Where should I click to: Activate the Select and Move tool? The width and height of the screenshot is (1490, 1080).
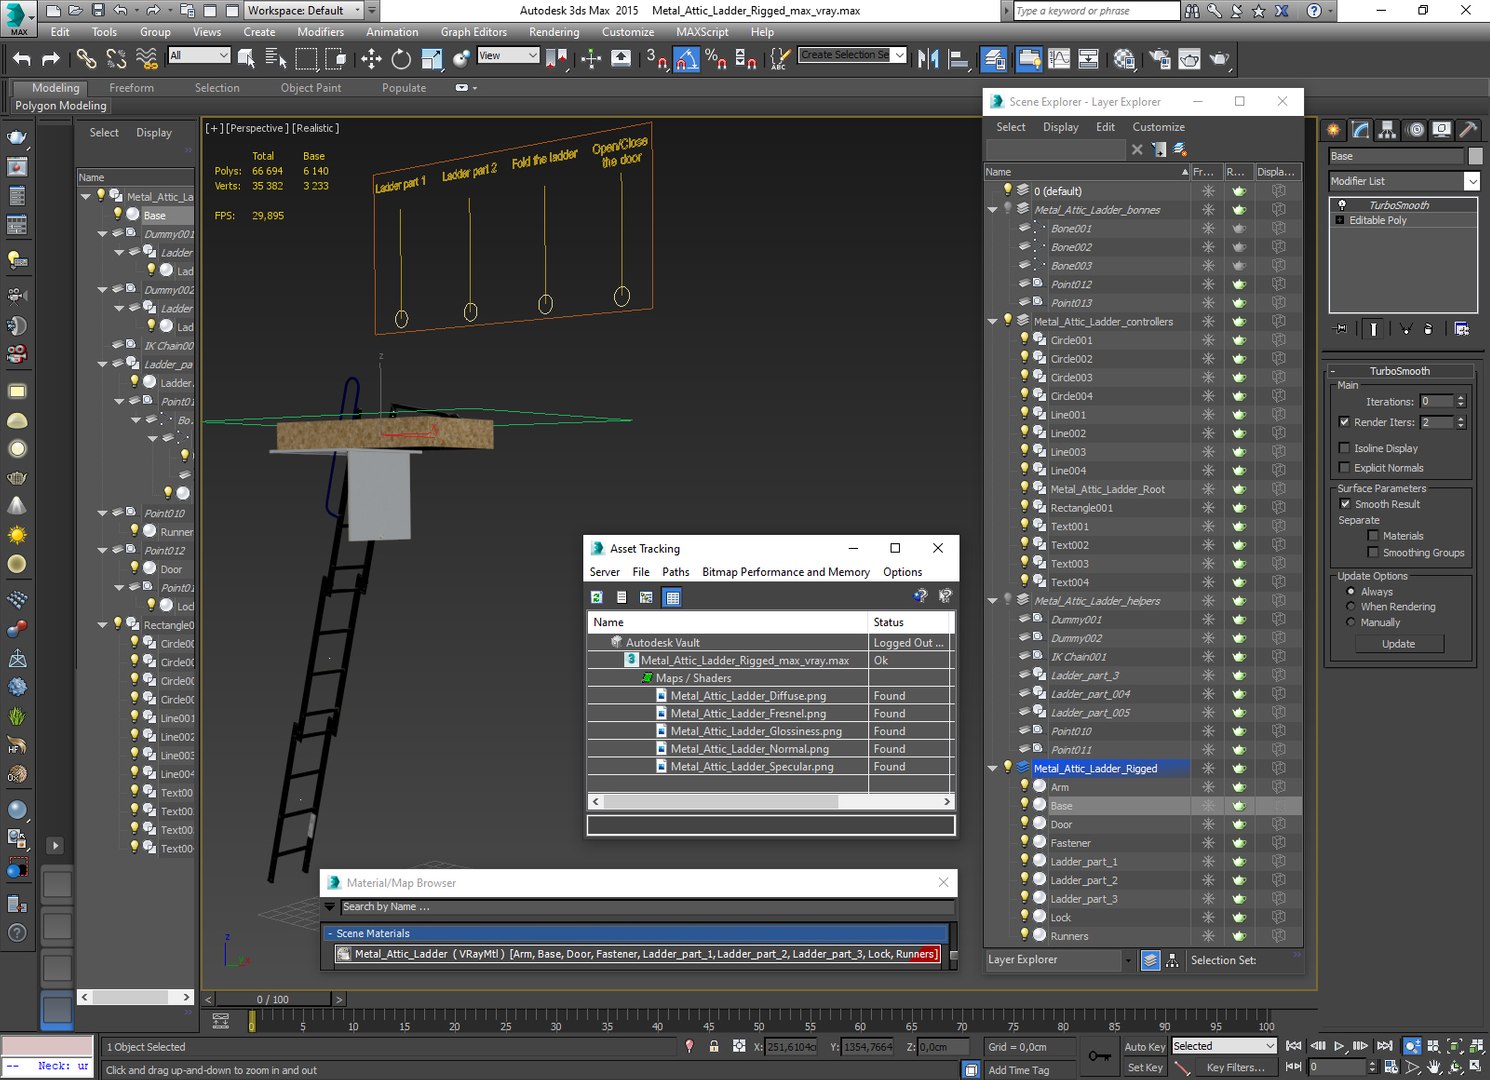tap(371, 59)
